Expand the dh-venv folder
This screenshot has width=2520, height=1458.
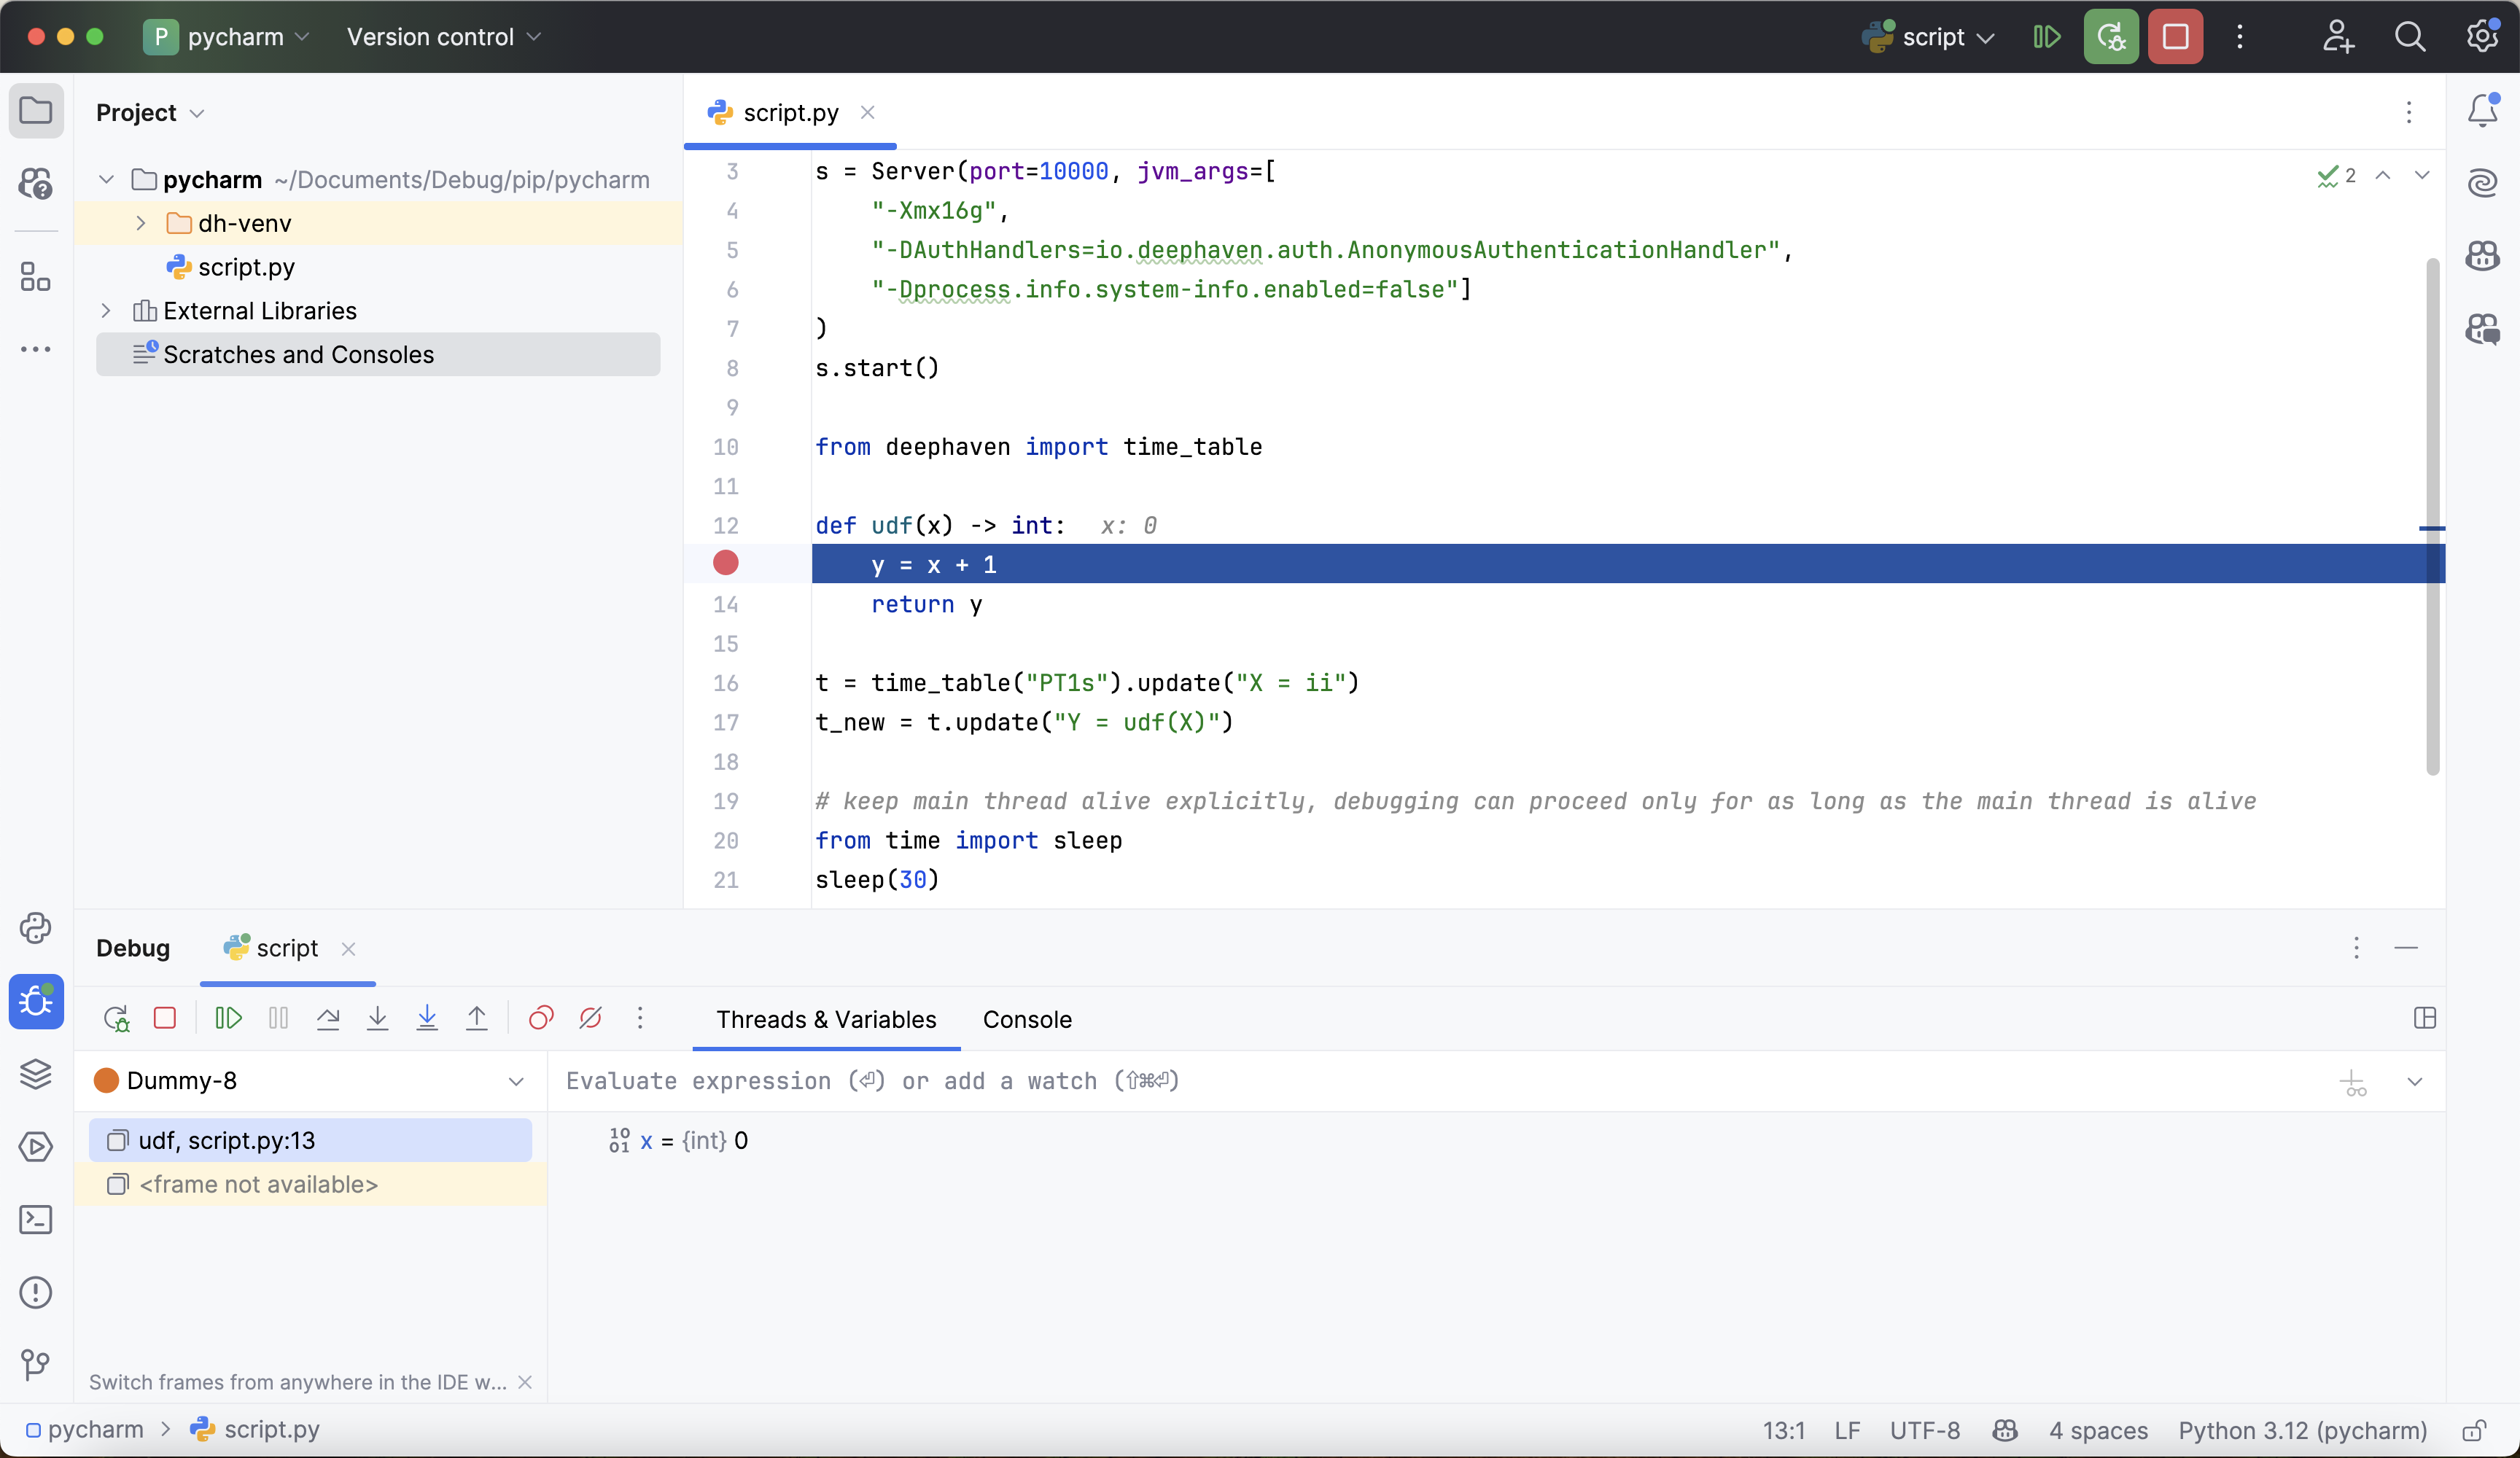pos(141,223)
